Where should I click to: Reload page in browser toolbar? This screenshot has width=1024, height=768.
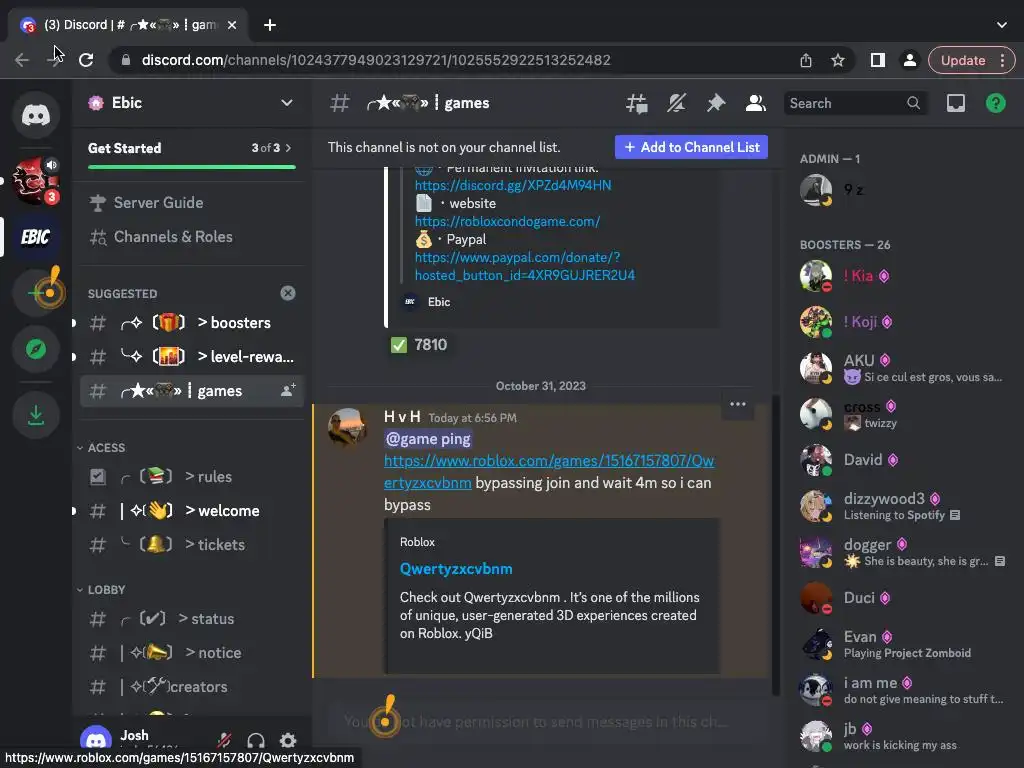click(86, 60)
